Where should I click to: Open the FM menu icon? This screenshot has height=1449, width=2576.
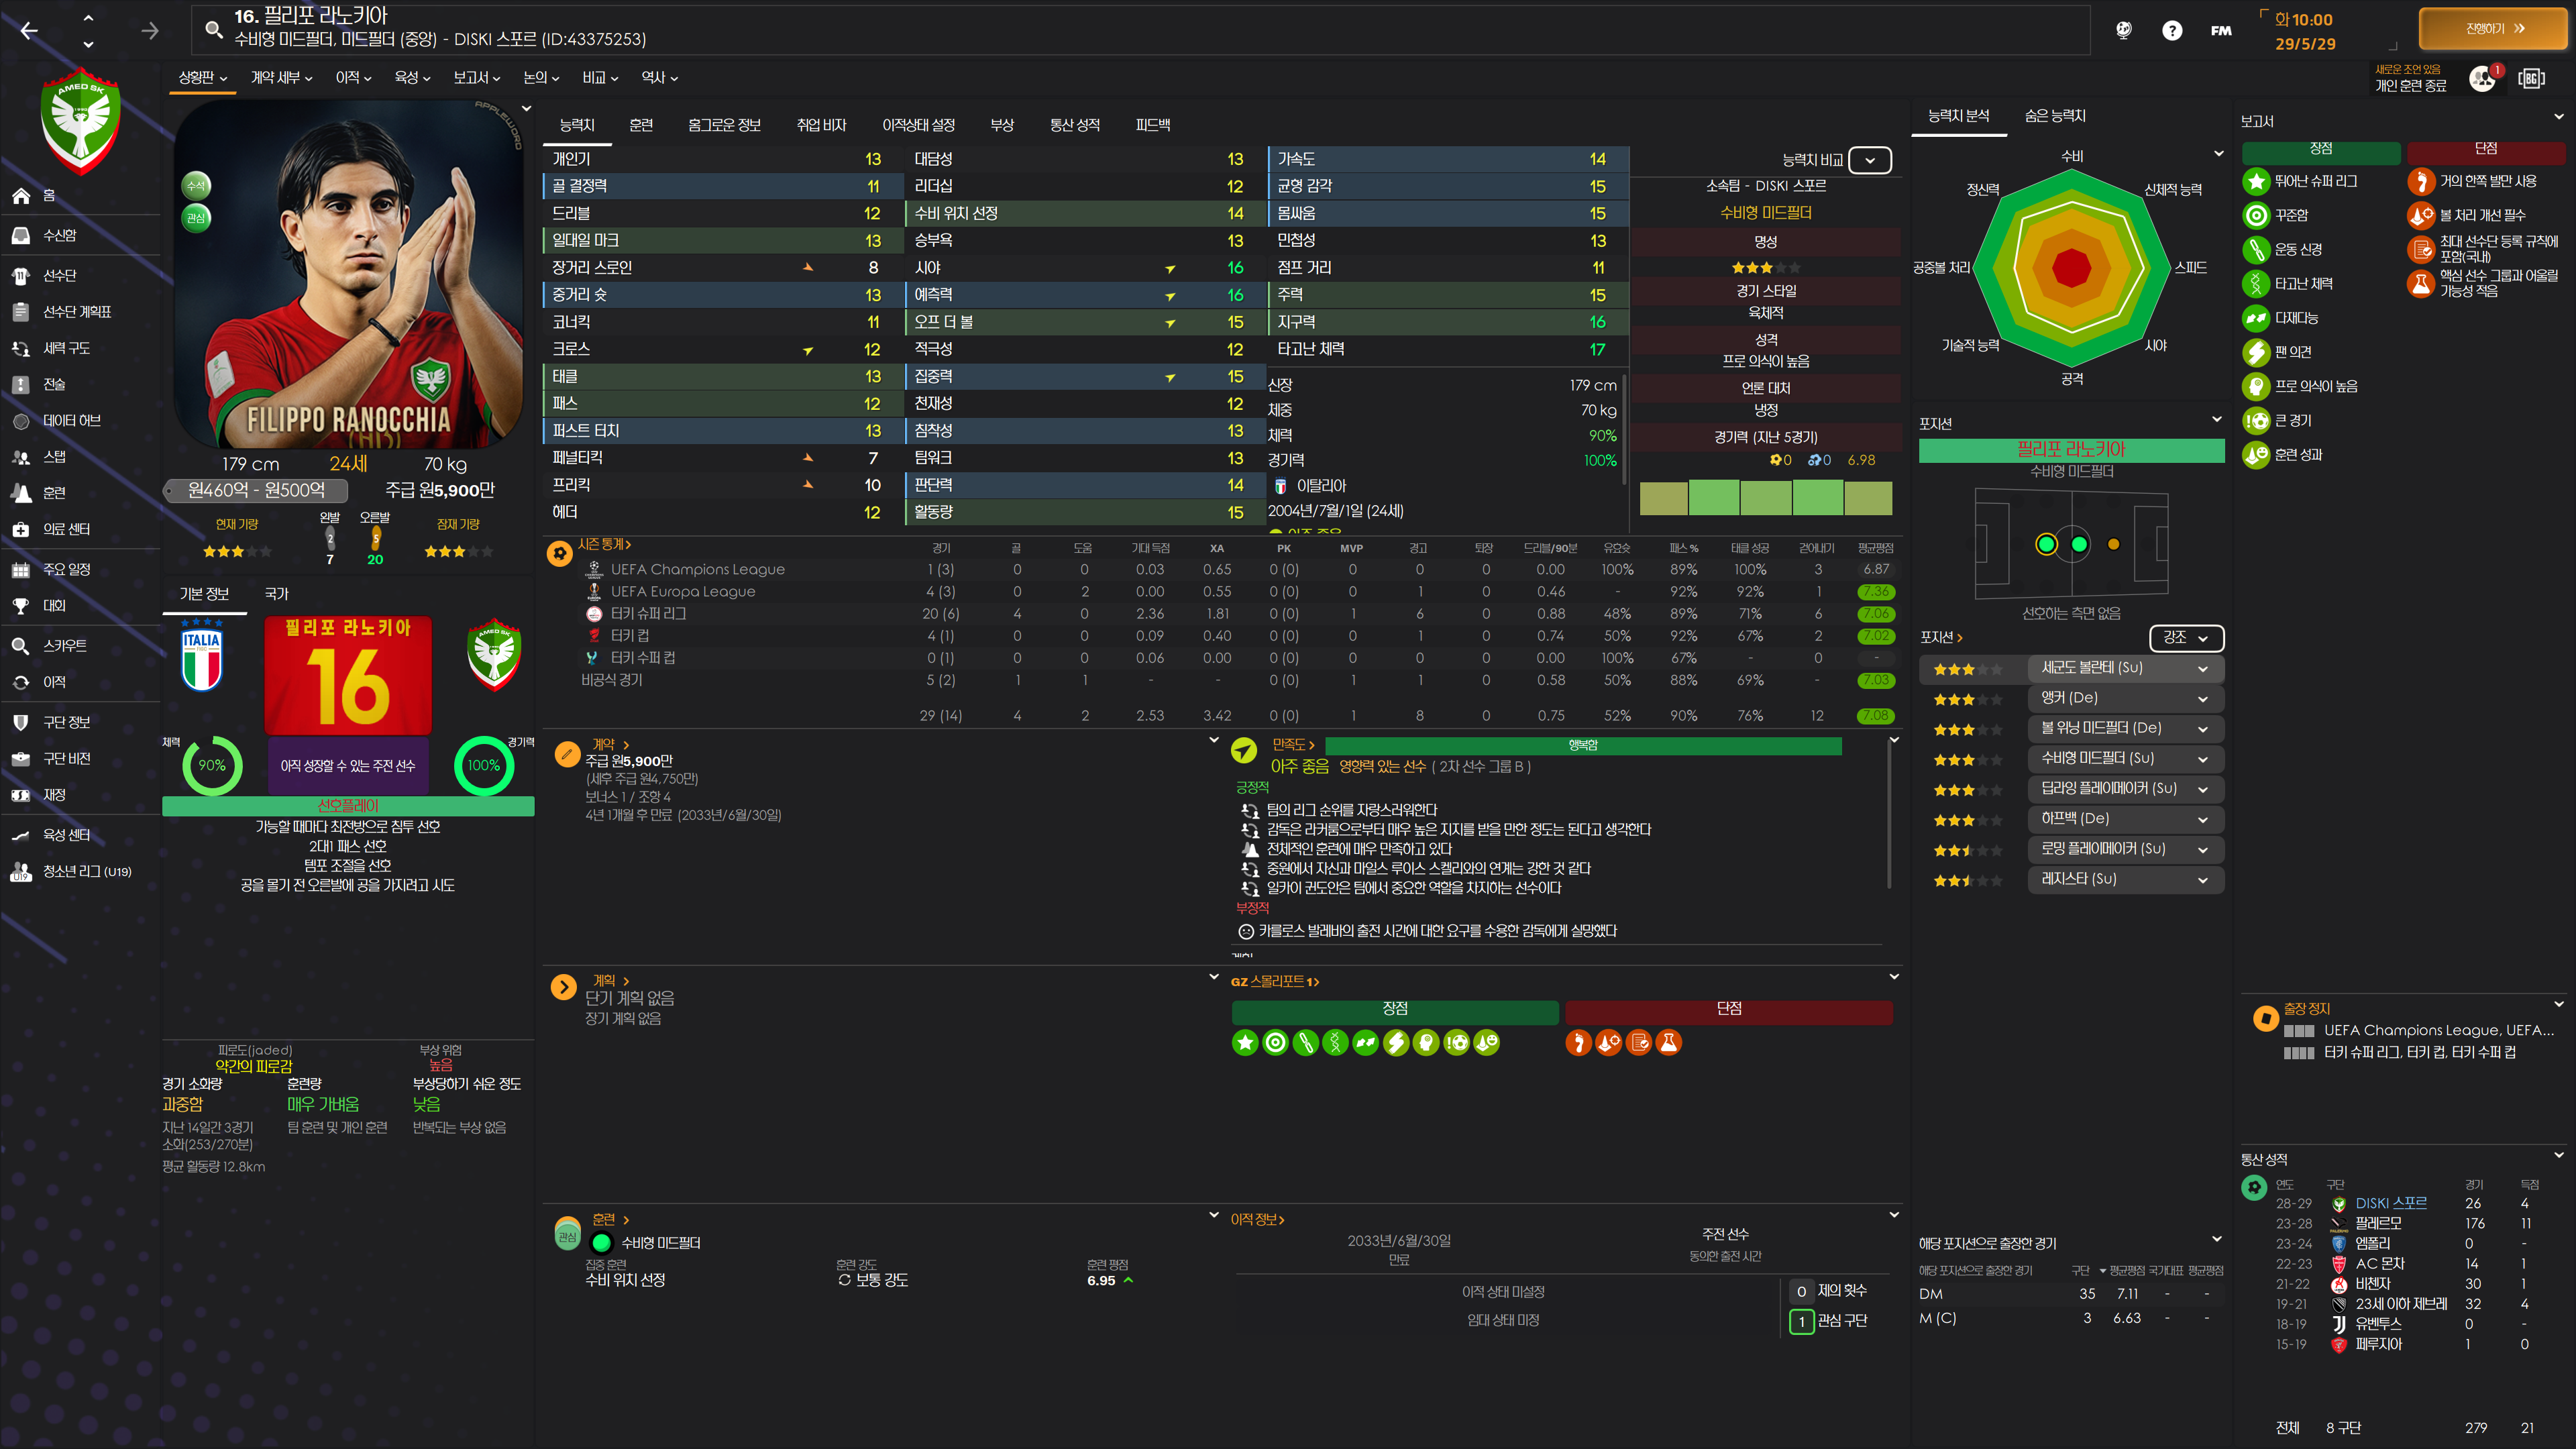pos(2220,31)
